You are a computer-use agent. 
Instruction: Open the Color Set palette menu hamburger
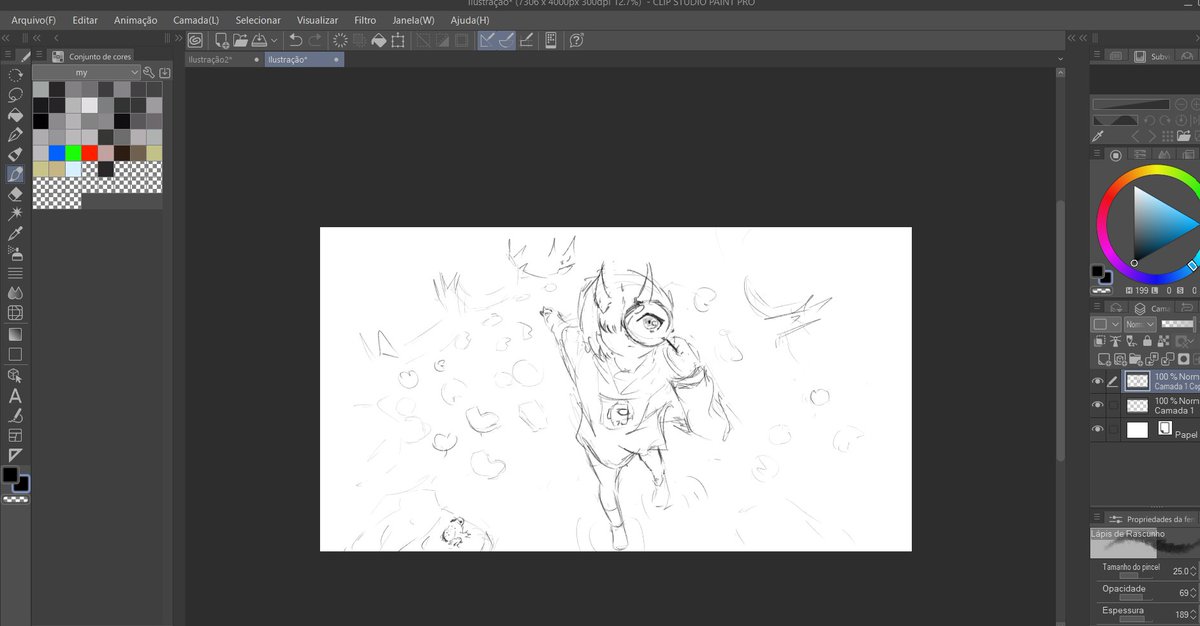(x=38, y=56)
